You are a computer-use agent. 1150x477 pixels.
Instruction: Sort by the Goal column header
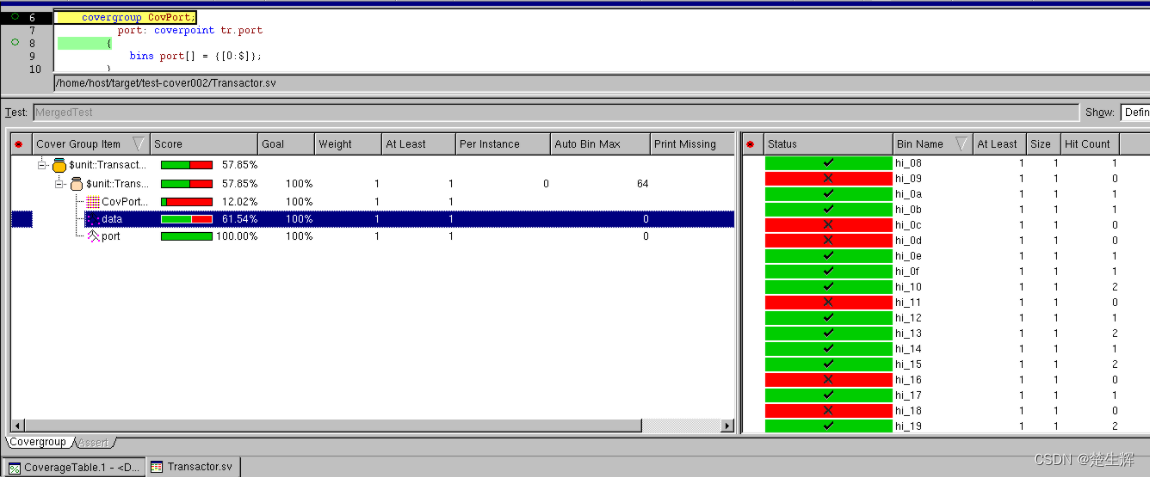point(287,145)
